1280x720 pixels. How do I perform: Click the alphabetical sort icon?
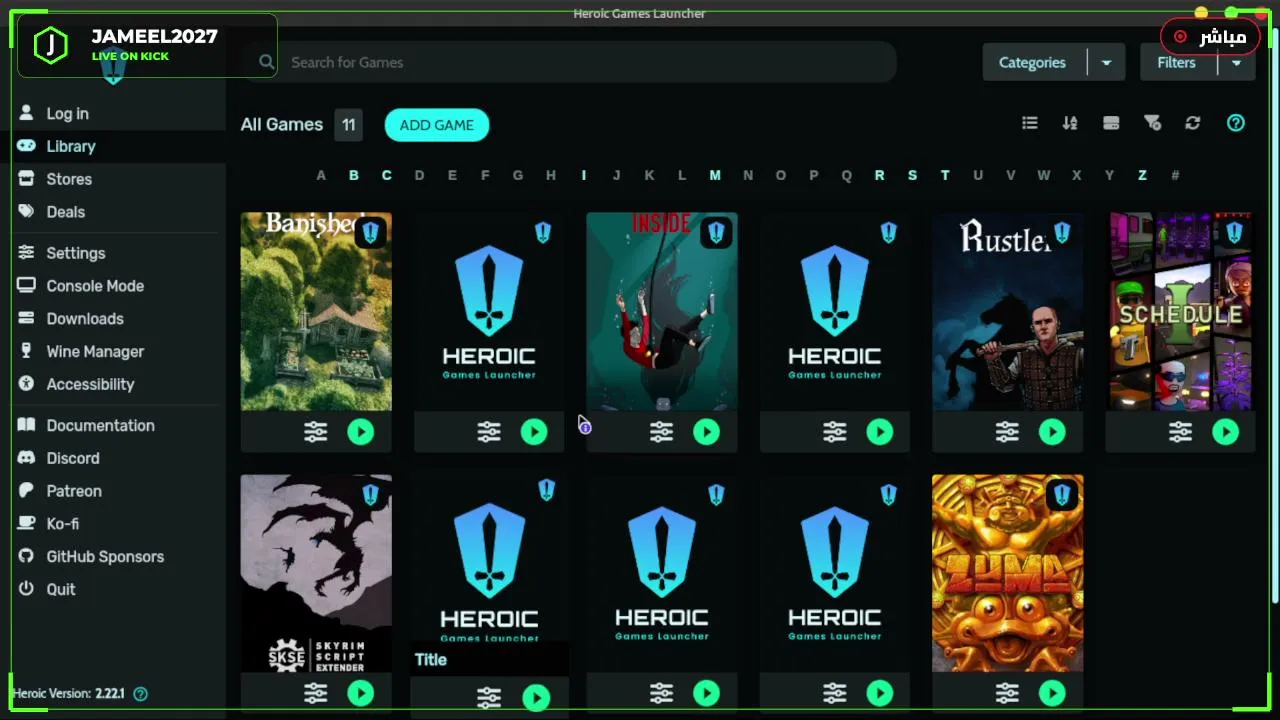coord(1070,123)
